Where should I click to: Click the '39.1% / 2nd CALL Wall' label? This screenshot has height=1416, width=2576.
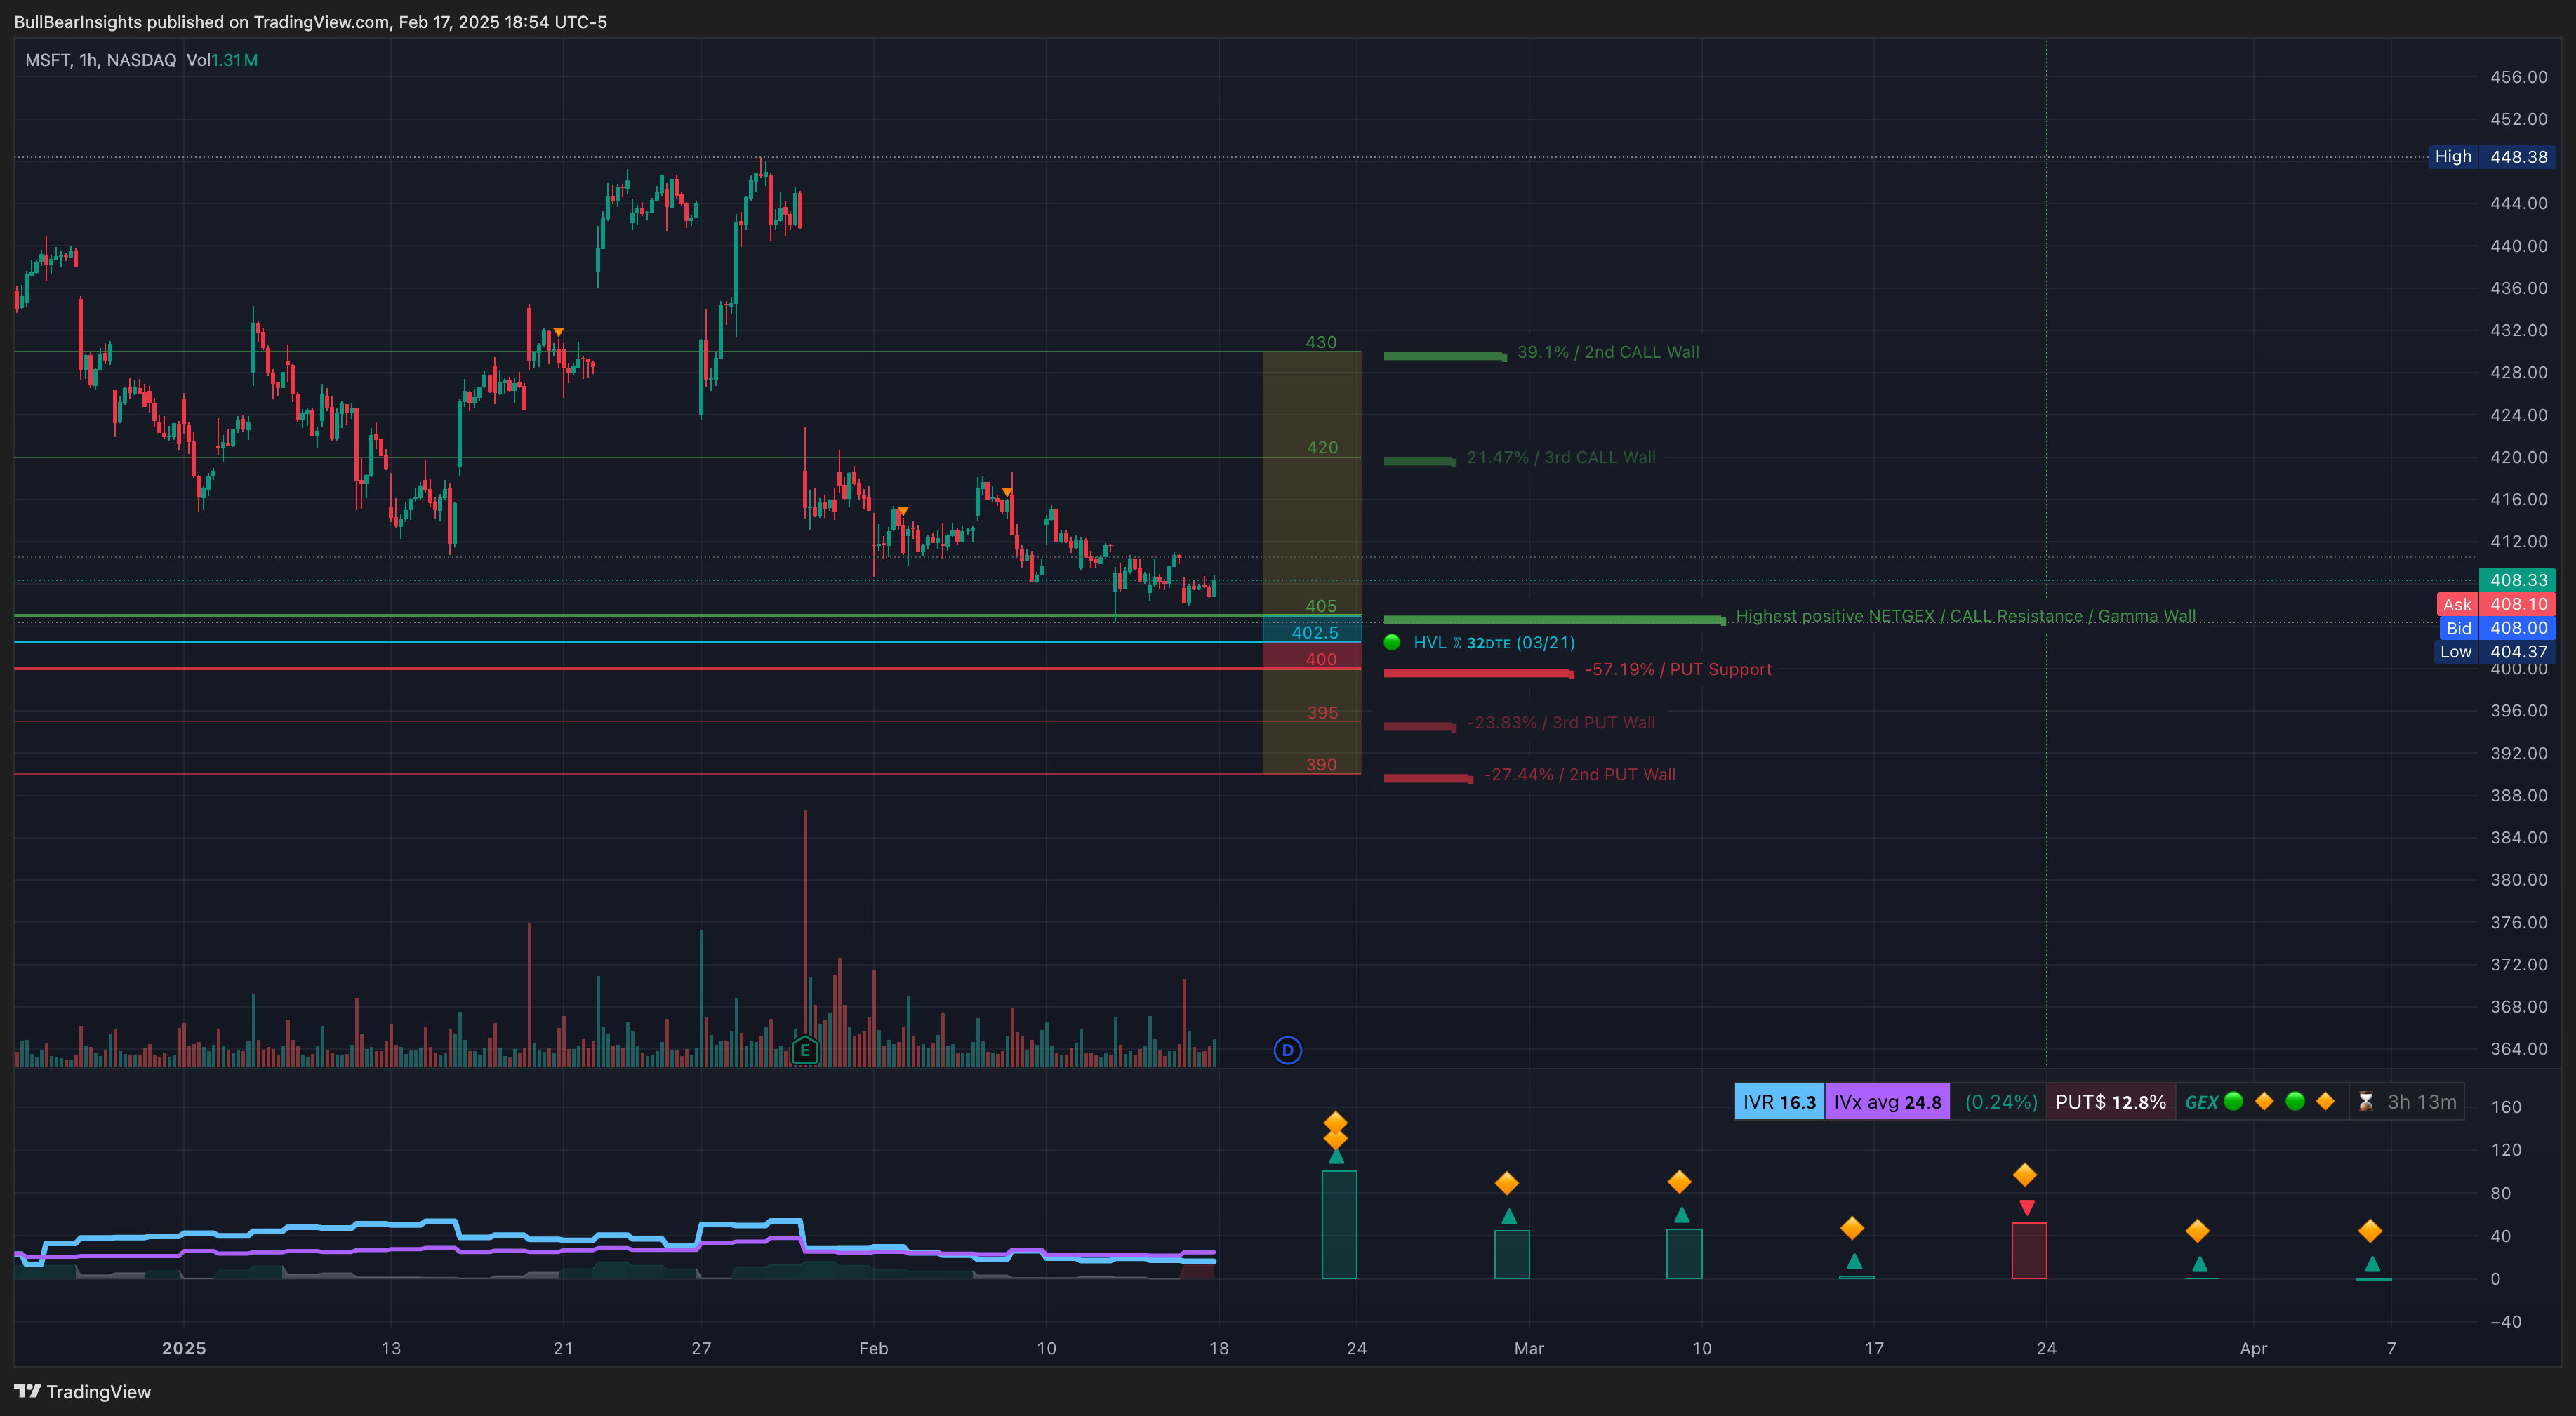click(1608, 352)
